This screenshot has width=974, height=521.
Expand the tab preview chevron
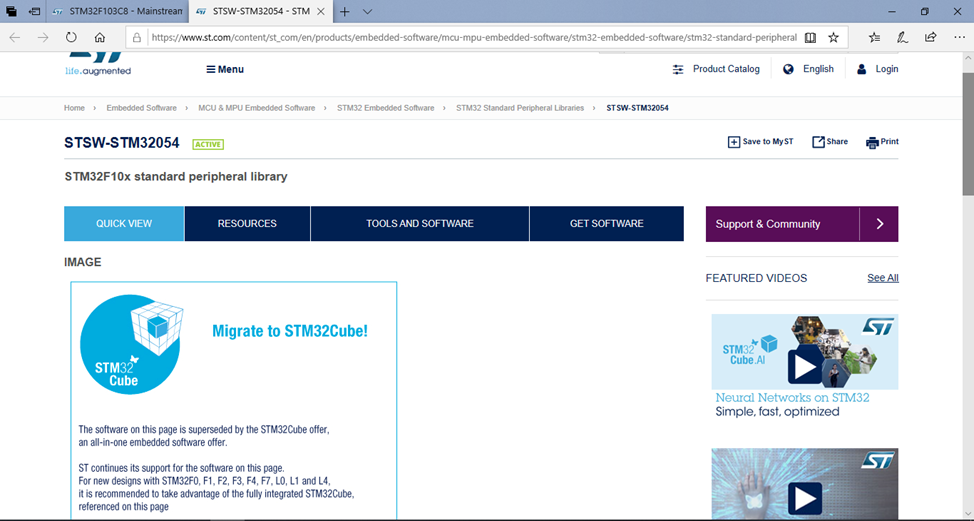pos(367,11)
